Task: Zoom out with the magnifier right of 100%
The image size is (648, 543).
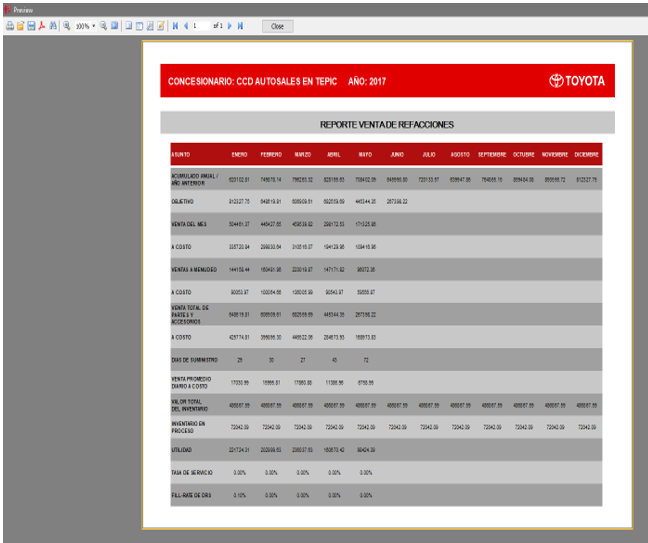Action: pyautogui.click(x=103, y=26)
